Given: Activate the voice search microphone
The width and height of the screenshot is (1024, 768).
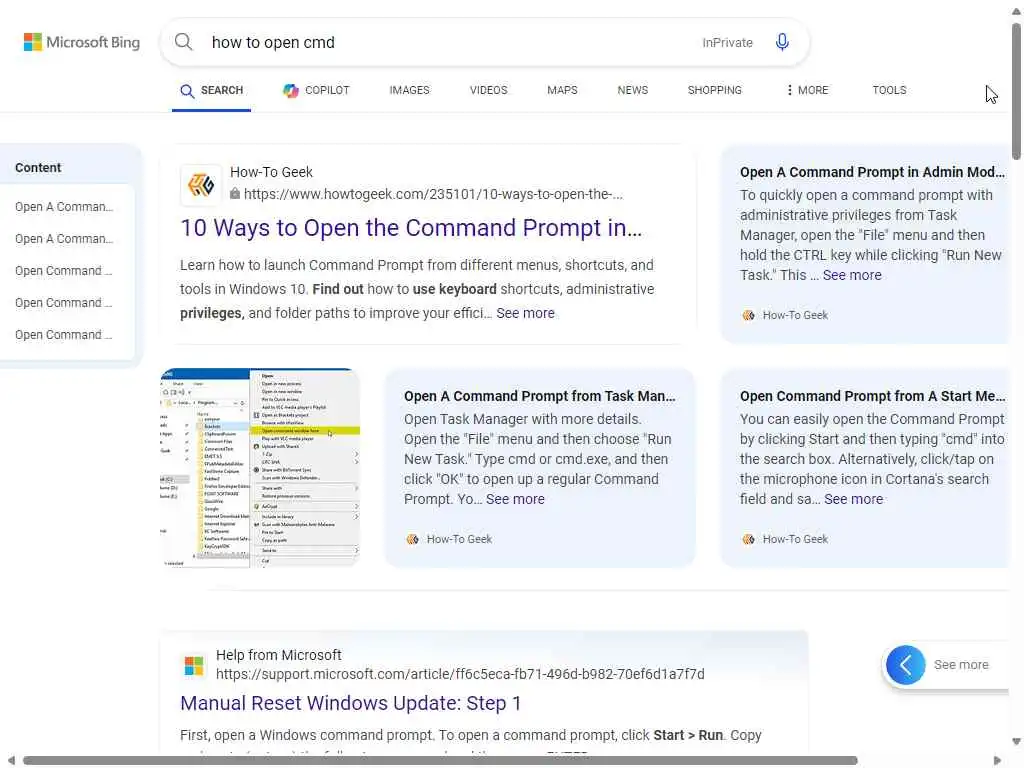Looking at the screenshot, I should pyautogui.click(x=782, y=42).
